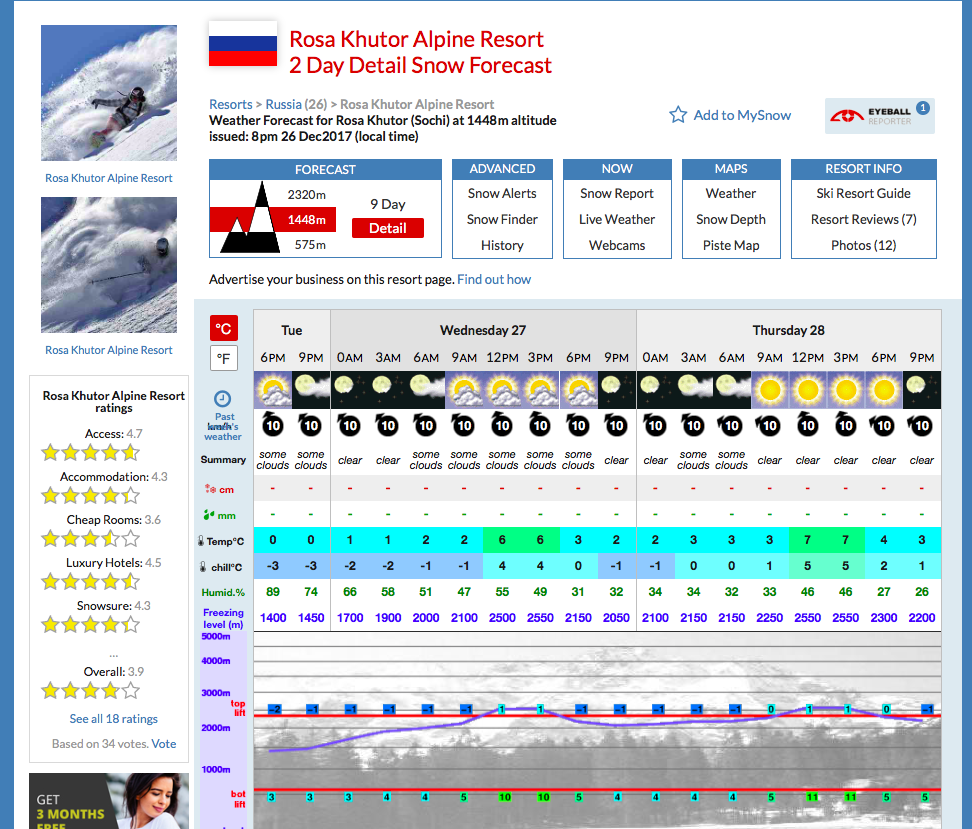Open the 9 Day forecast tab

387,204
